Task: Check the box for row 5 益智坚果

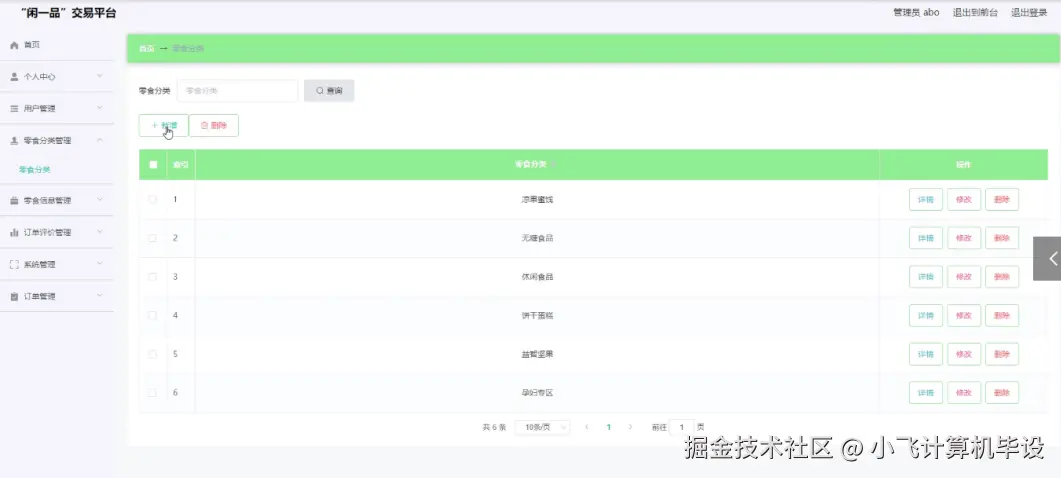Action: pyautogui.click(x=153, y=353)
